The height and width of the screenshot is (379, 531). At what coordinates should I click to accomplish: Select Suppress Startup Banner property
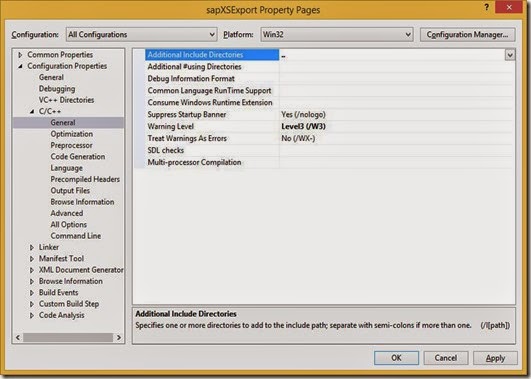point(212,114)
